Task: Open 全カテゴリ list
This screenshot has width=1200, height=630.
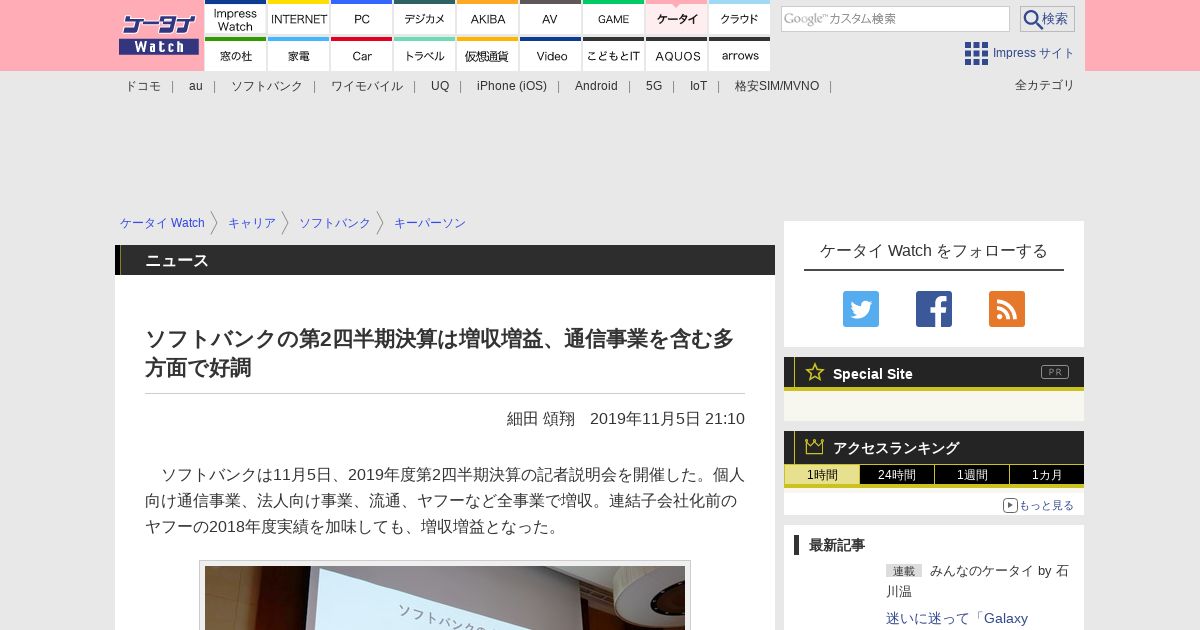Action: coord(1045,85)
